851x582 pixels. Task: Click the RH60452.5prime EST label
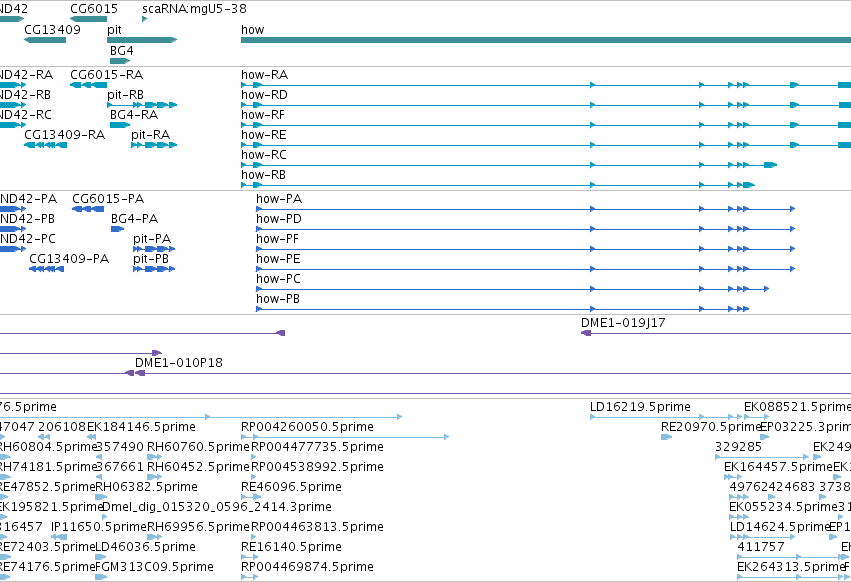(x=199, y=467)
